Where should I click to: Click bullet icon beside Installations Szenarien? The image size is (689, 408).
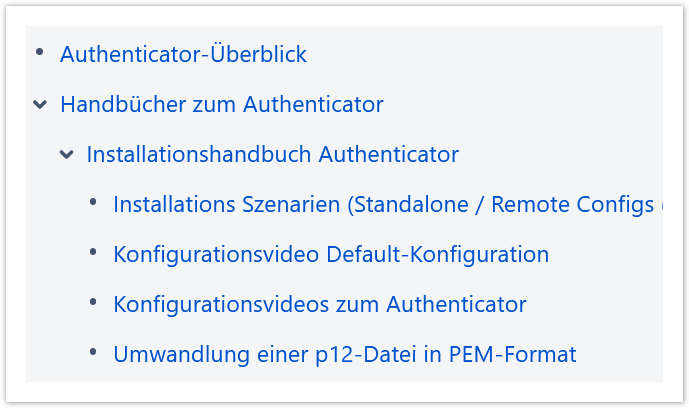(93, 202)
